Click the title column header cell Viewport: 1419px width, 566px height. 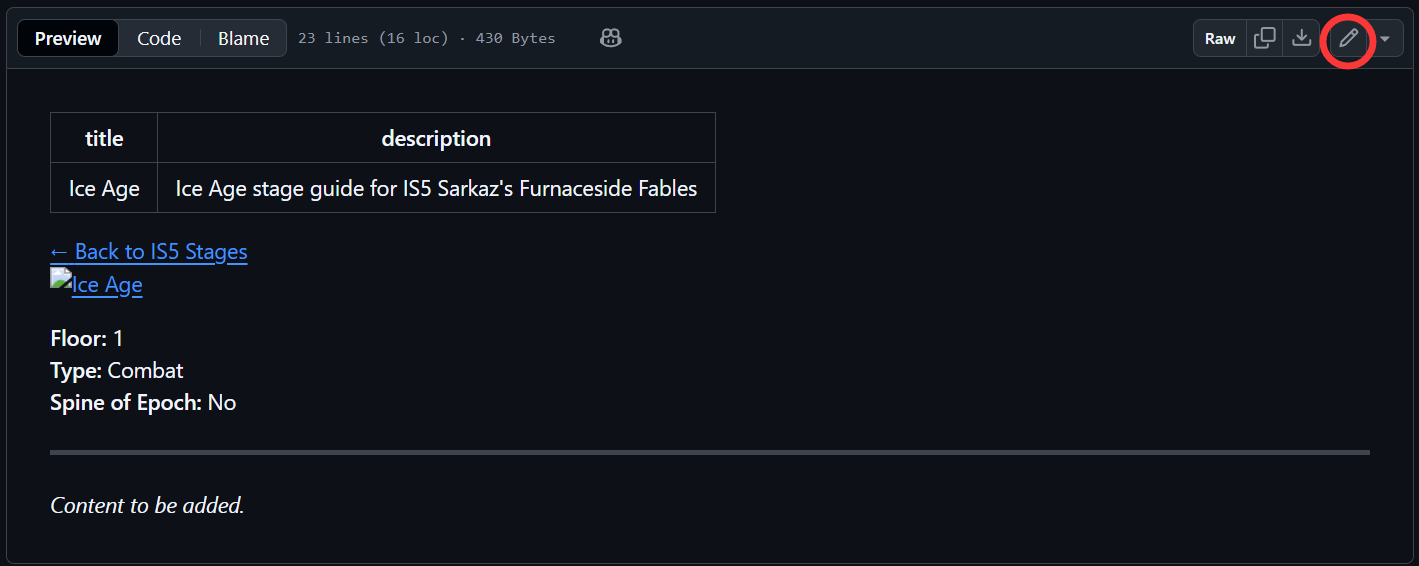tap(104, 138)
